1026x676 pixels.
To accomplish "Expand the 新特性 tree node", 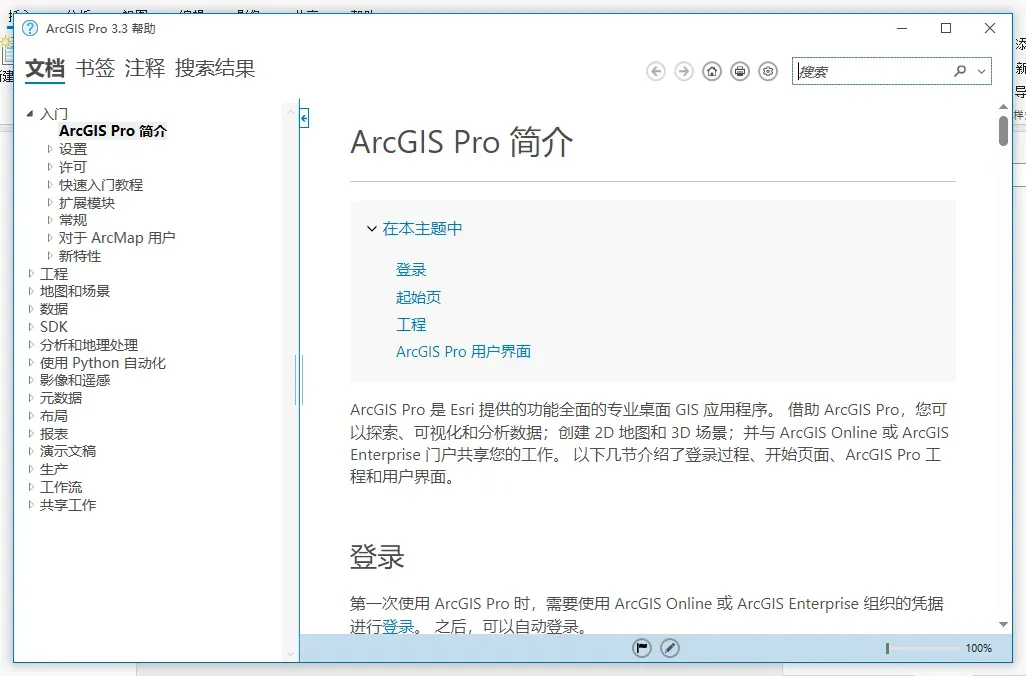I will [x=50, y=256].
